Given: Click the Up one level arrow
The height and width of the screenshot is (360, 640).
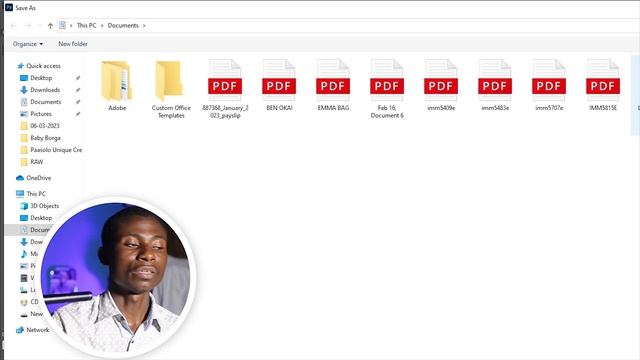Looking at the screenshot, I should (x=50, y=26).
